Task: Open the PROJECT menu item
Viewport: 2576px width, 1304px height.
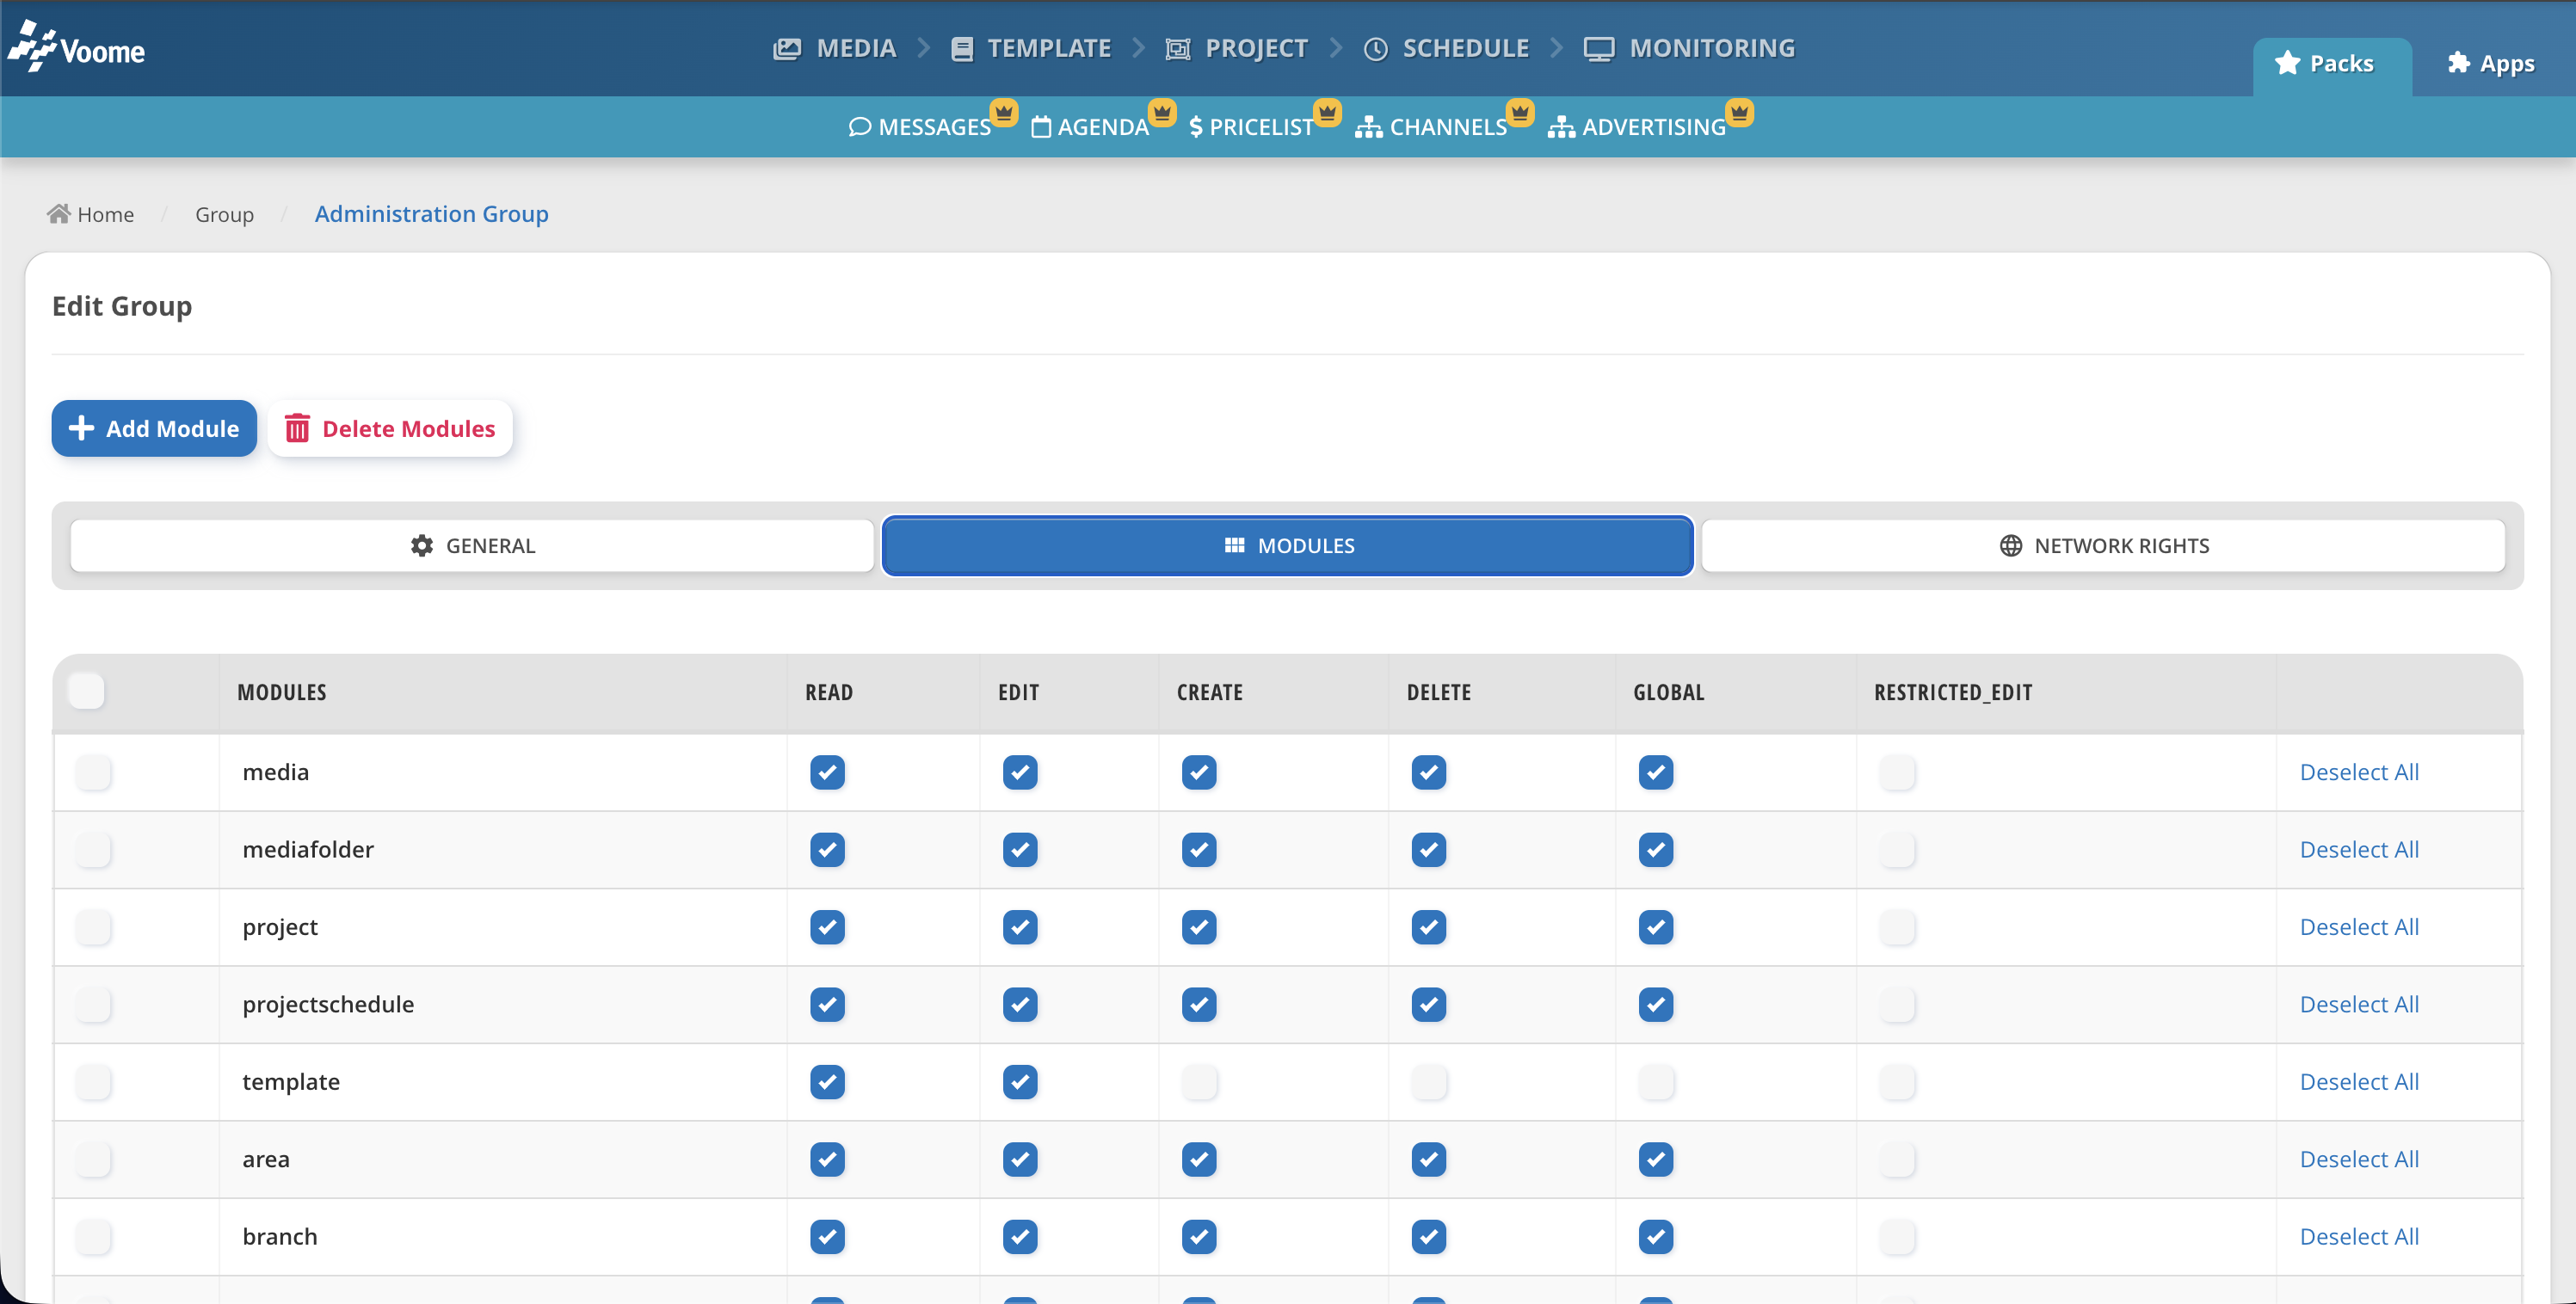Action: point(1237,48)
